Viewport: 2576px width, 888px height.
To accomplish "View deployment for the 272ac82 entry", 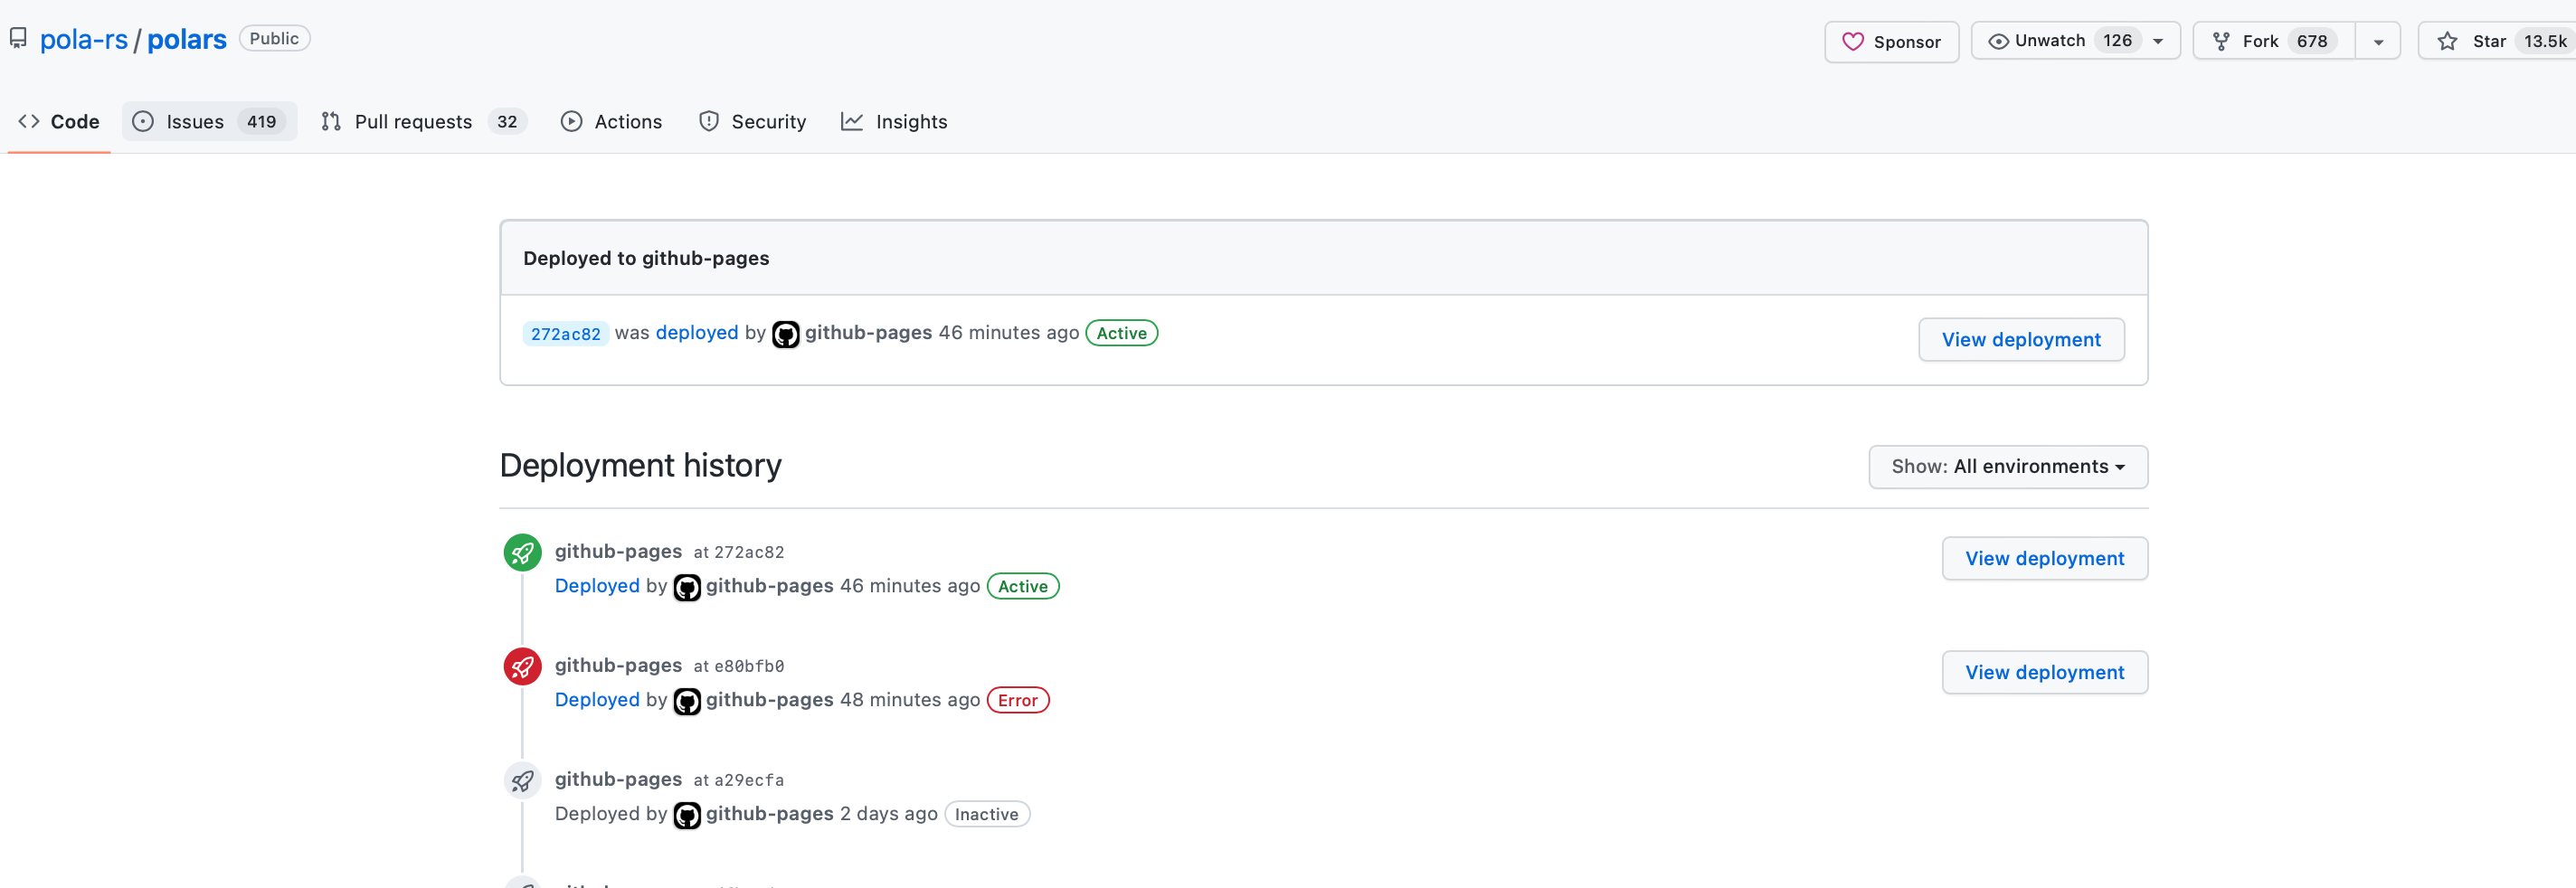I will (2044, 558).
